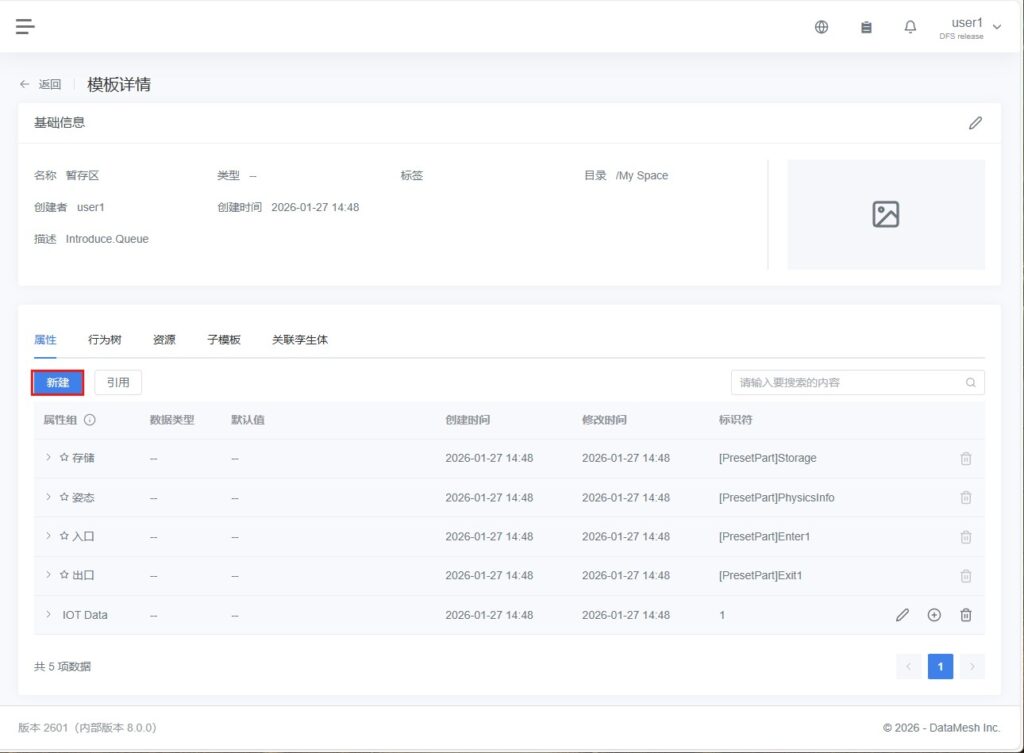Viewport: 1024px width, 753px height.
Task: Expand the 存储 attribute group row
Action: 48,458
